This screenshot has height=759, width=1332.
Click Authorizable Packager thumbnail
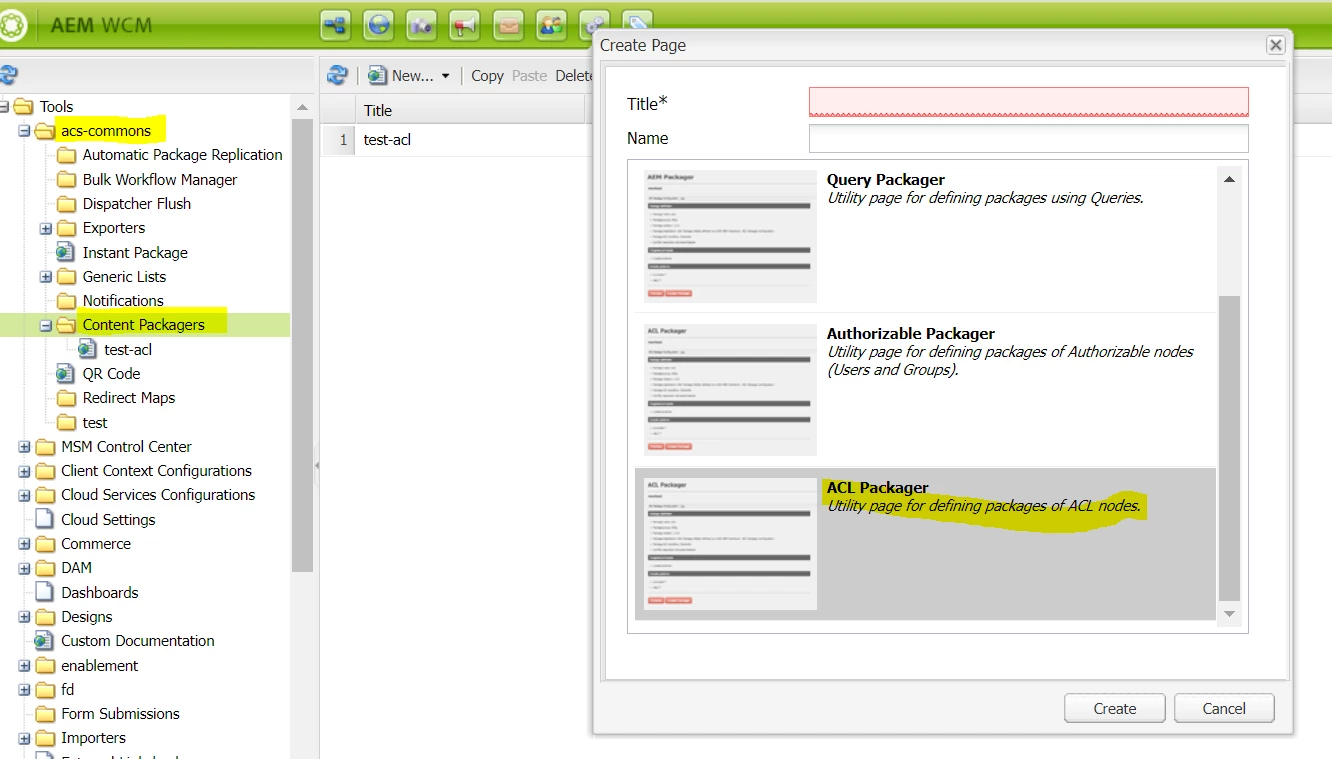[730, 390]
